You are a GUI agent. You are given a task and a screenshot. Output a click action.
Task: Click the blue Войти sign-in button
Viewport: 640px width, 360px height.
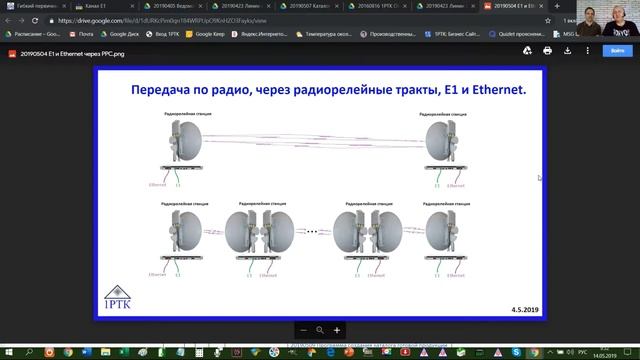618,51
